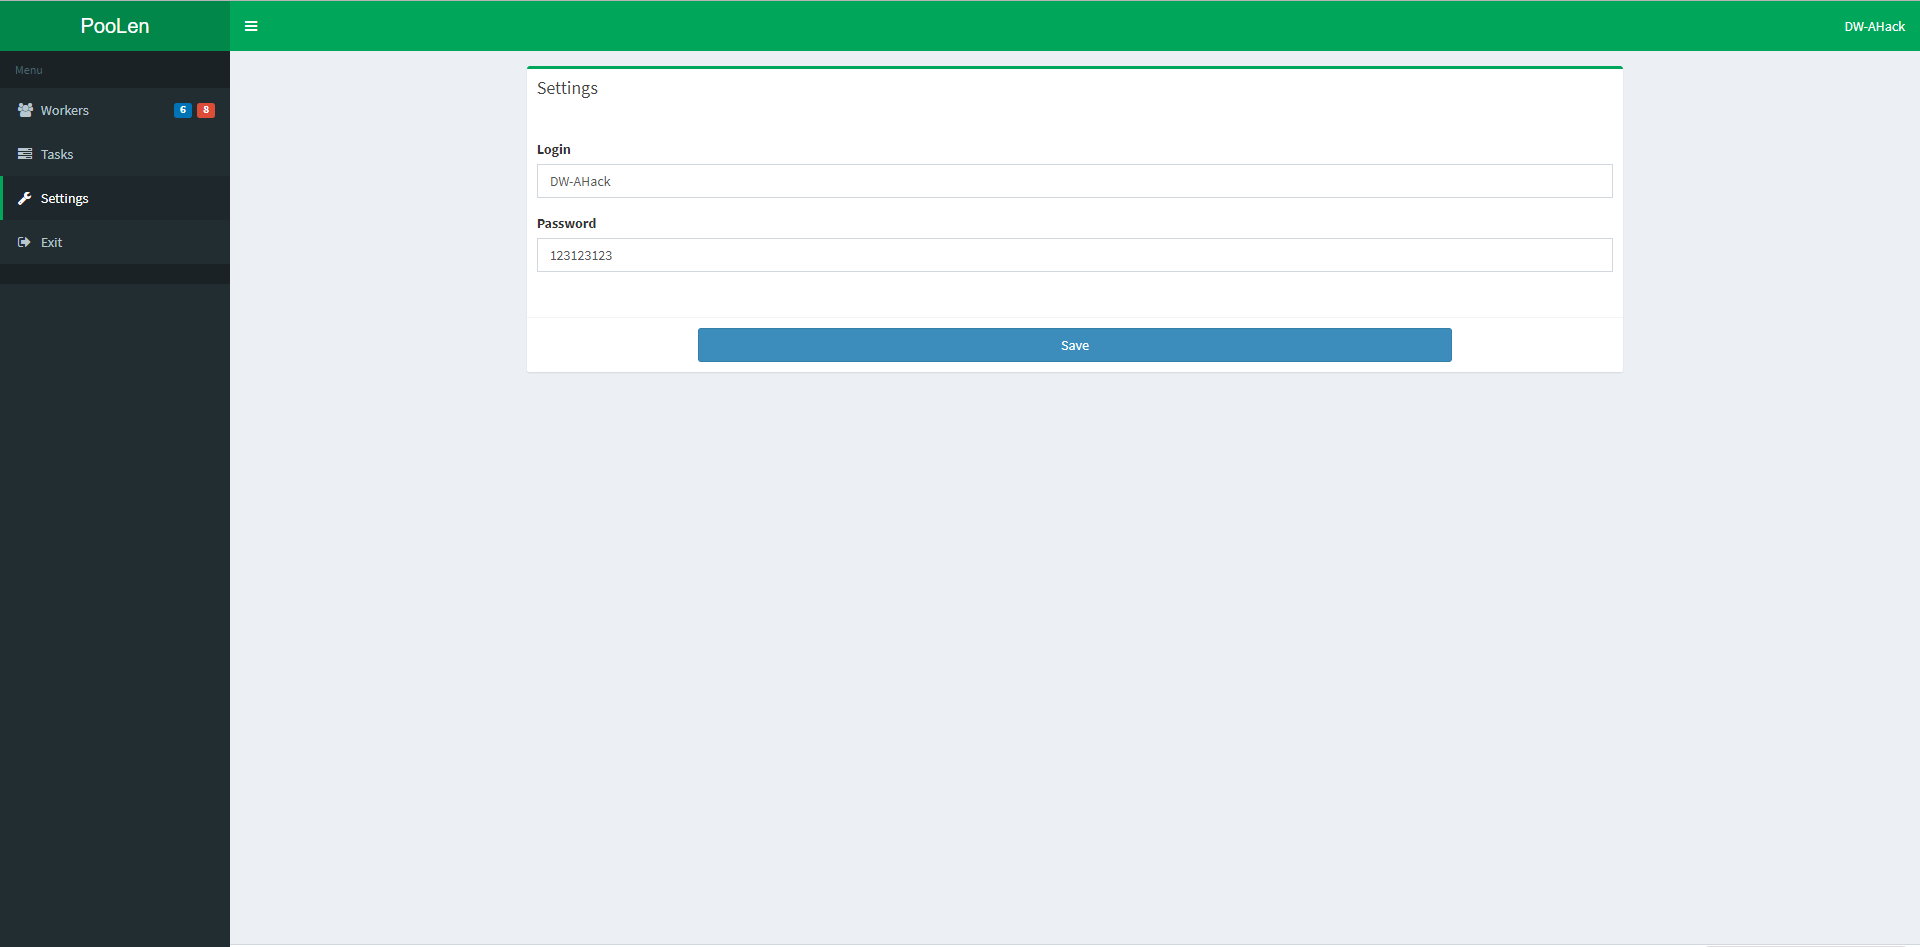Click the blue badge showing 6 workers
Screen dimensions: 1920x947
pos(182,110)
